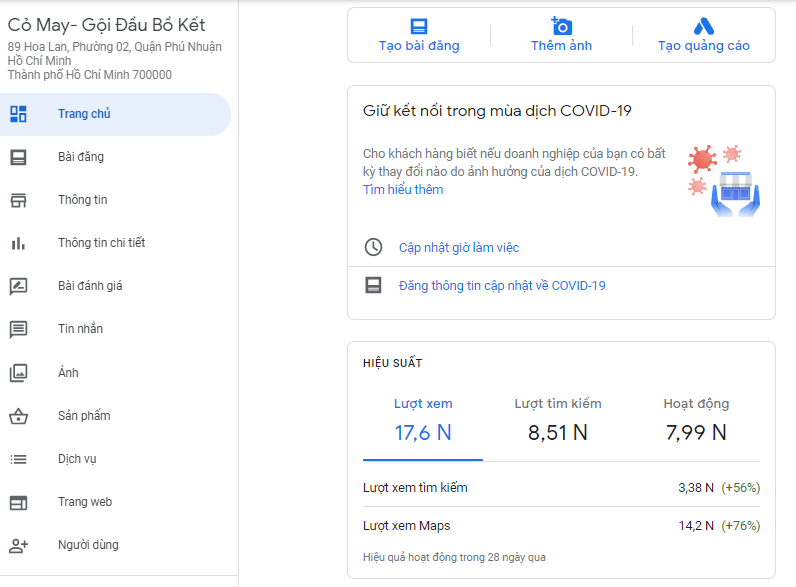Viewport: 796px width, 587px height.
Task: Click the 14,2 N value
Action: click(696, 526)
